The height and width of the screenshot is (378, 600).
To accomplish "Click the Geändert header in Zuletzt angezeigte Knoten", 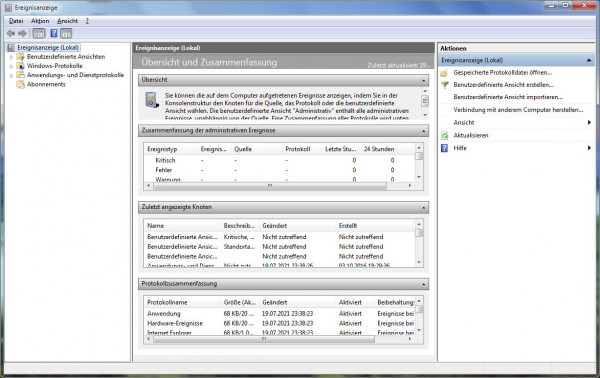I will pos(297,226).
